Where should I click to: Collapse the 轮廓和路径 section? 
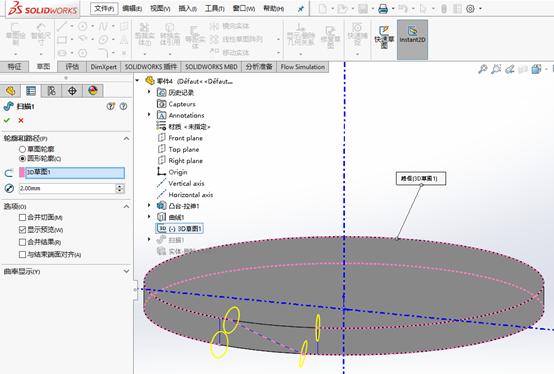tap(126, 138)
